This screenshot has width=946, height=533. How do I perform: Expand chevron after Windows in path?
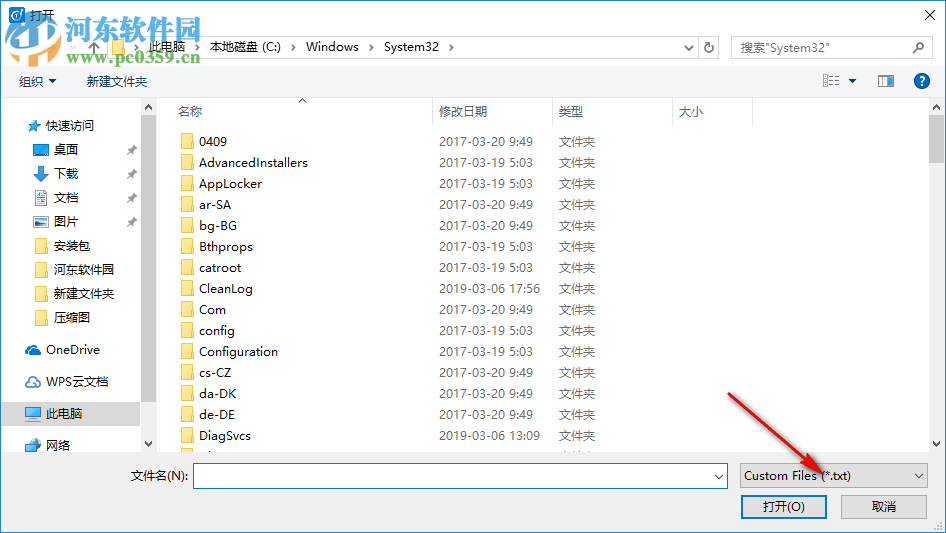371,47
